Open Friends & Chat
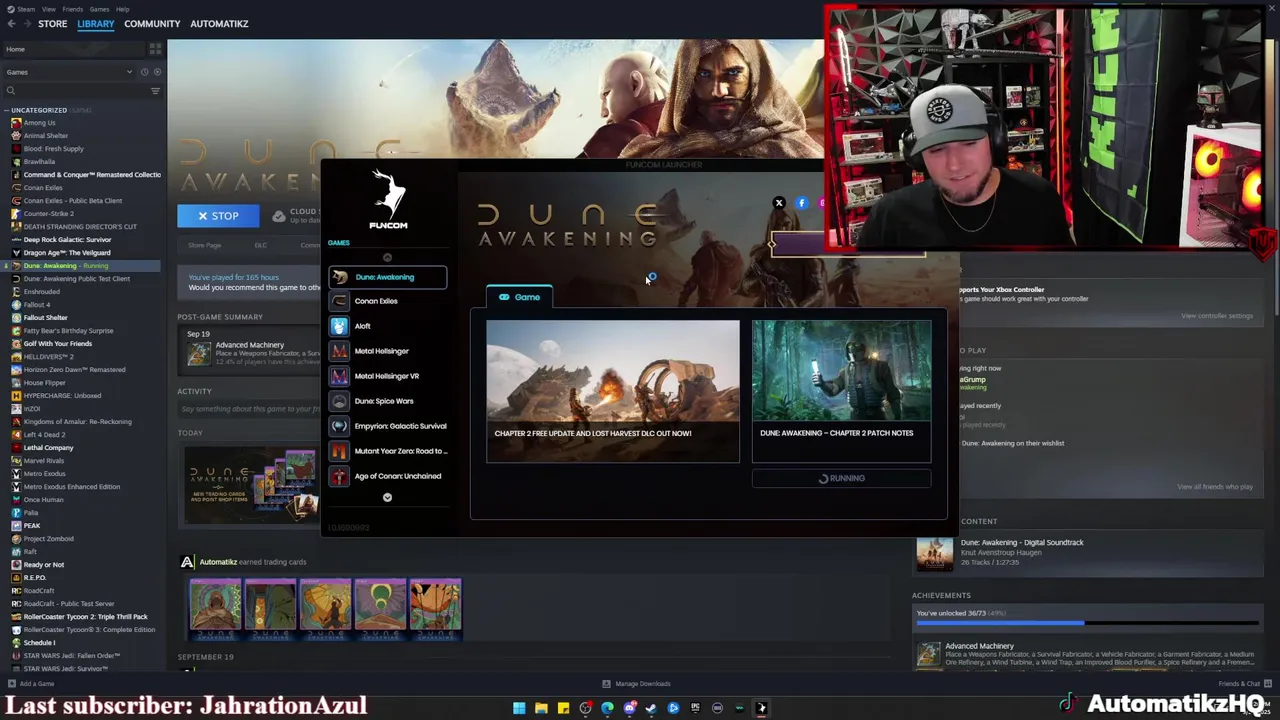The height and width of the screenshot is (720, 1280). point(1243,684)
